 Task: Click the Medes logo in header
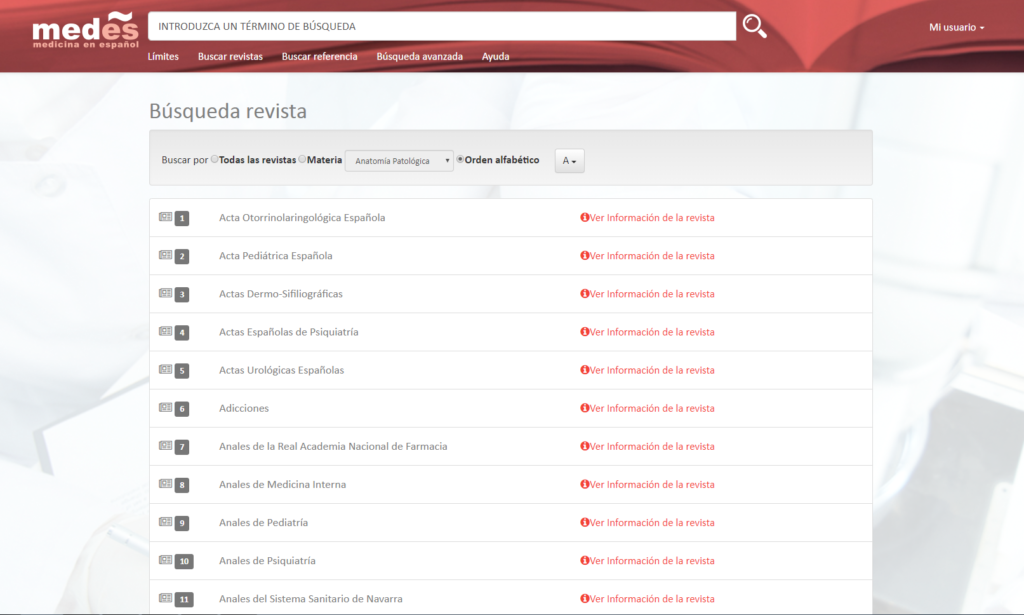[x=85, y=32]
